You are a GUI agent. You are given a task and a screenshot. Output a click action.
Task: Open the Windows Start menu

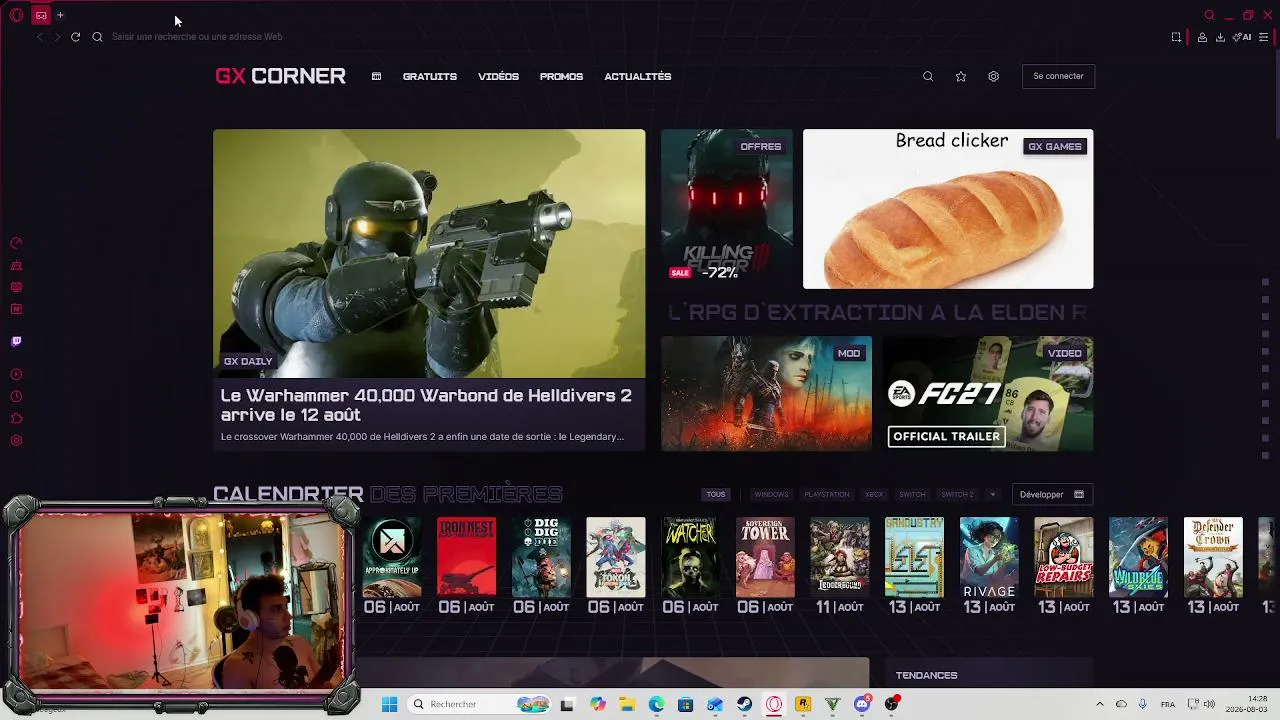coord(389,704)
